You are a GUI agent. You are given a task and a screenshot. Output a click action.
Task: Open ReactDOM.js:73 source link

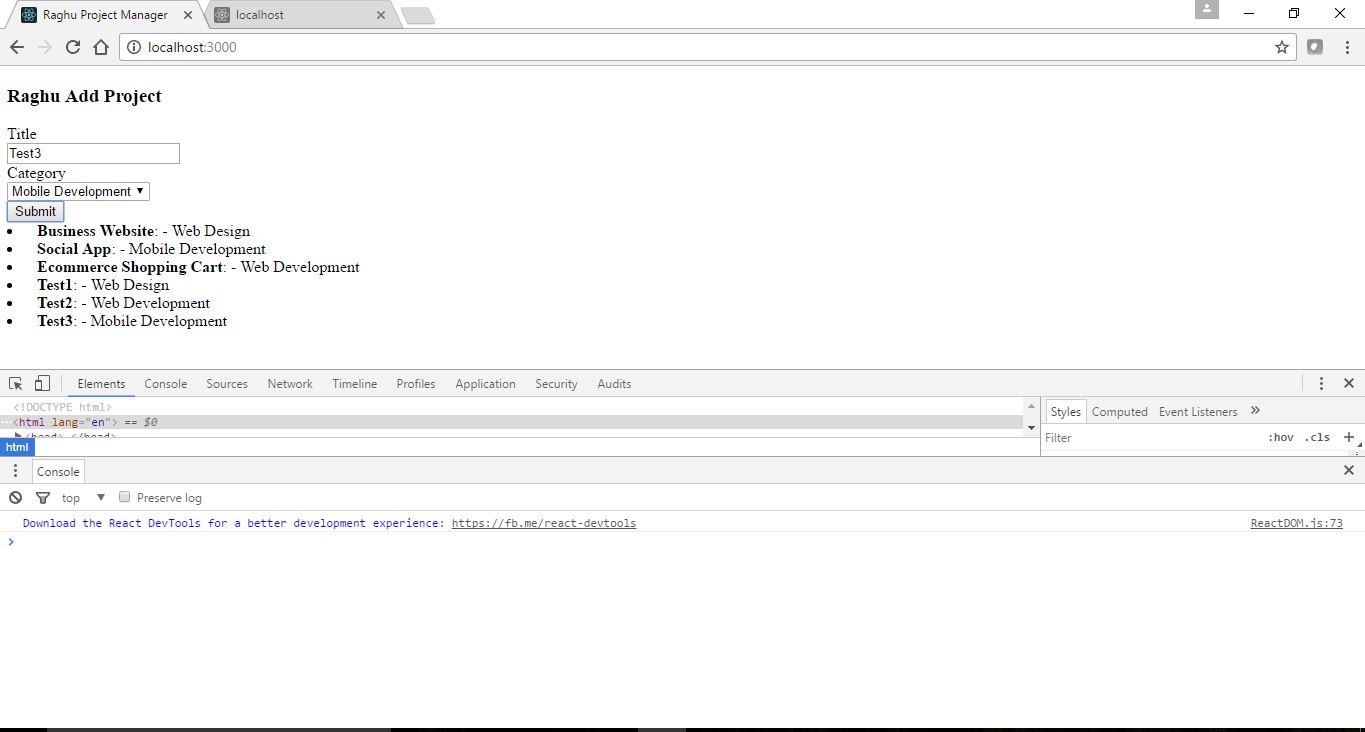[x=1296, y=523]
